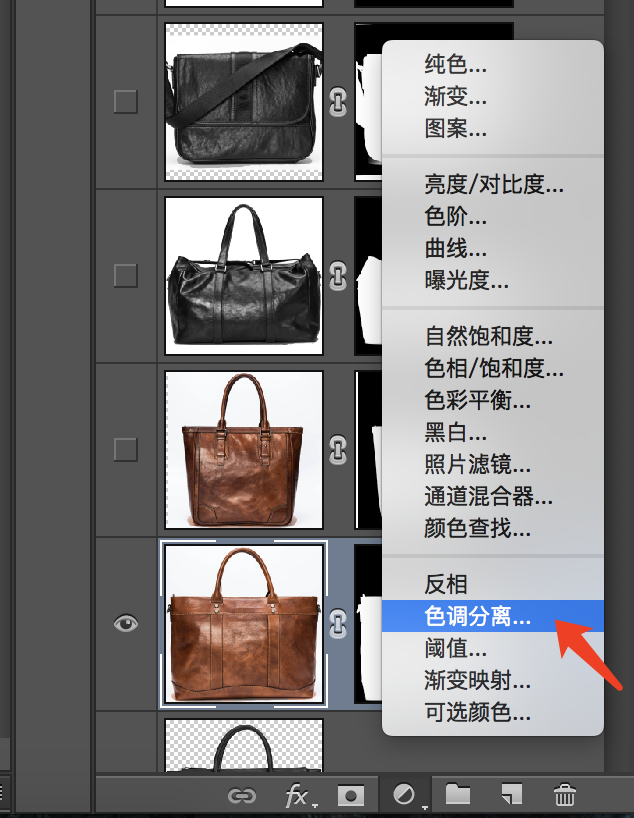Click the link layers icon in bottom bar
This screenshot has height=818, width=634.
point(241,795)
